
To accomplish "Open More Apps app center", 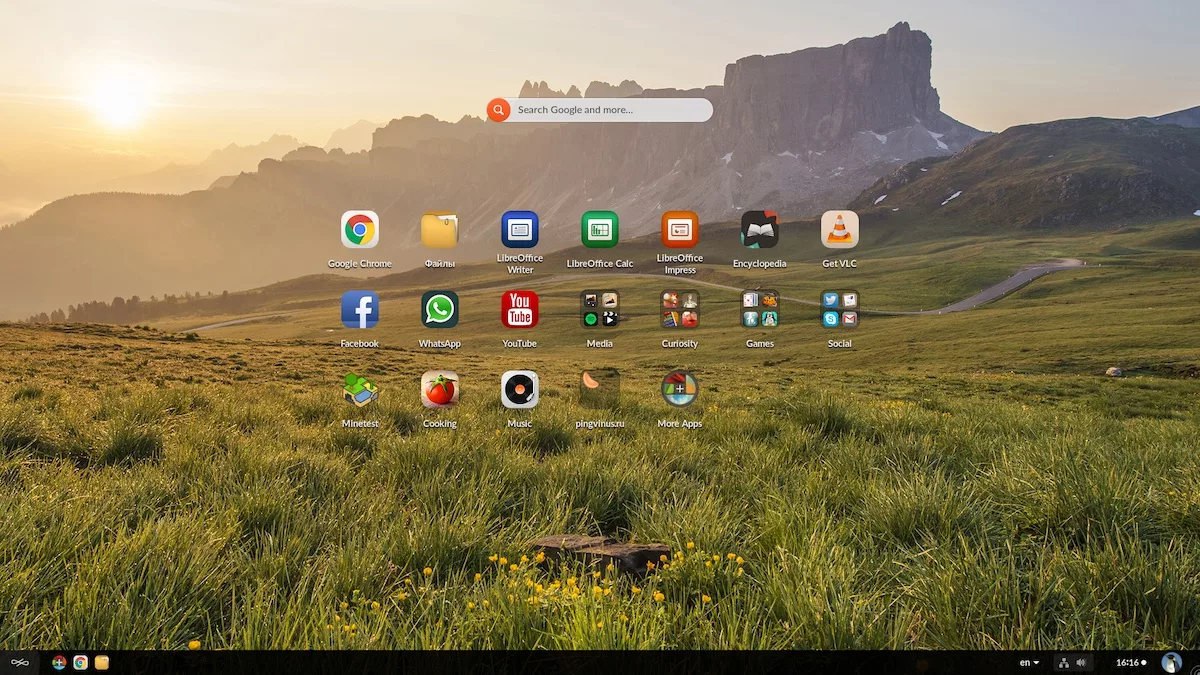I will (x=680, y=389).
